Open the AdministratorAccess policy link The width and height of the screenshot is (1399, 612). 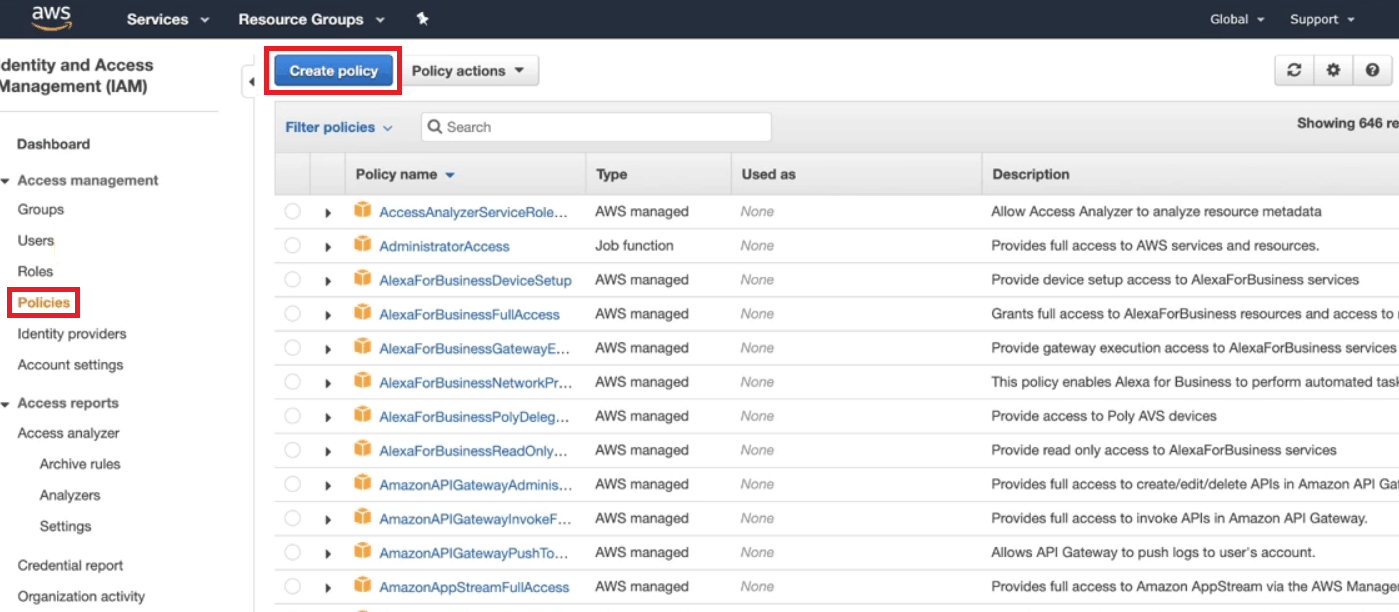[444, 246]
